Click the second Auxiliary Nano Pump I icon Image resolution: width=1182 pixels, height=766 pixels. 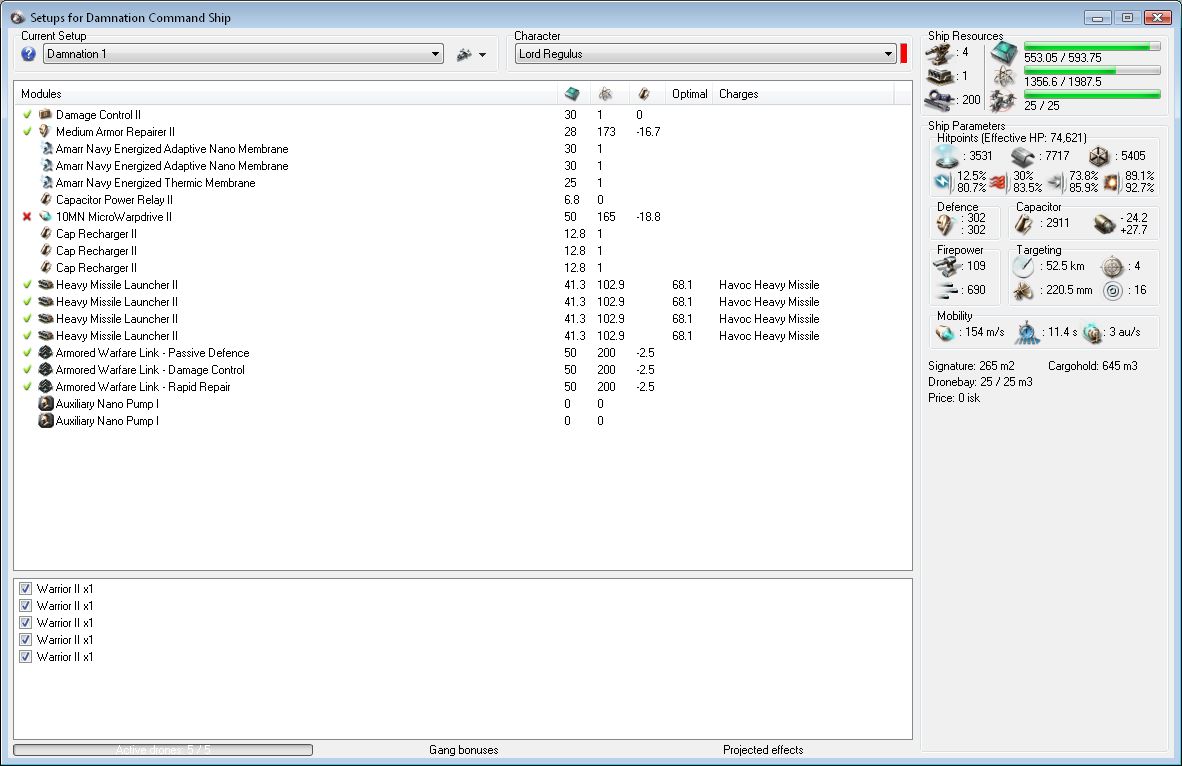(x=45, y=421)
